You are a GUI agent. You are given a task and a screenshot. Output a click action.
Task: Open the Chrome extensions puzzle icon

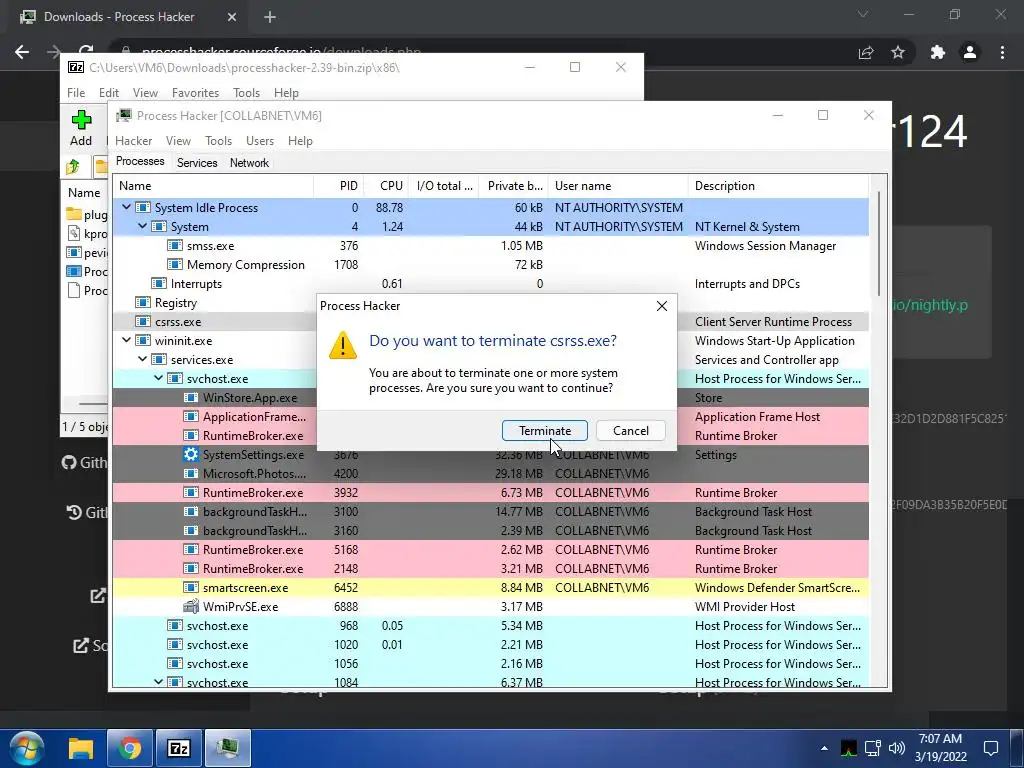(x=938, y=52)
